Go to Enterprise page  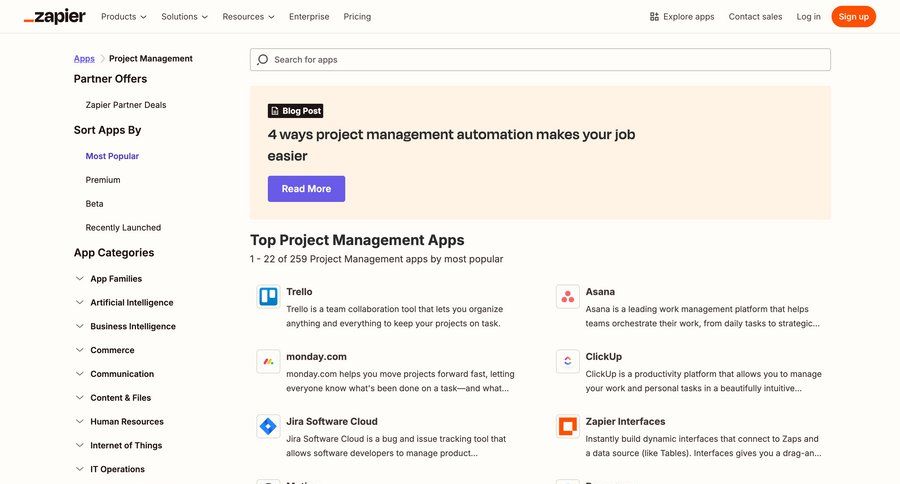[x=309, y=17]
